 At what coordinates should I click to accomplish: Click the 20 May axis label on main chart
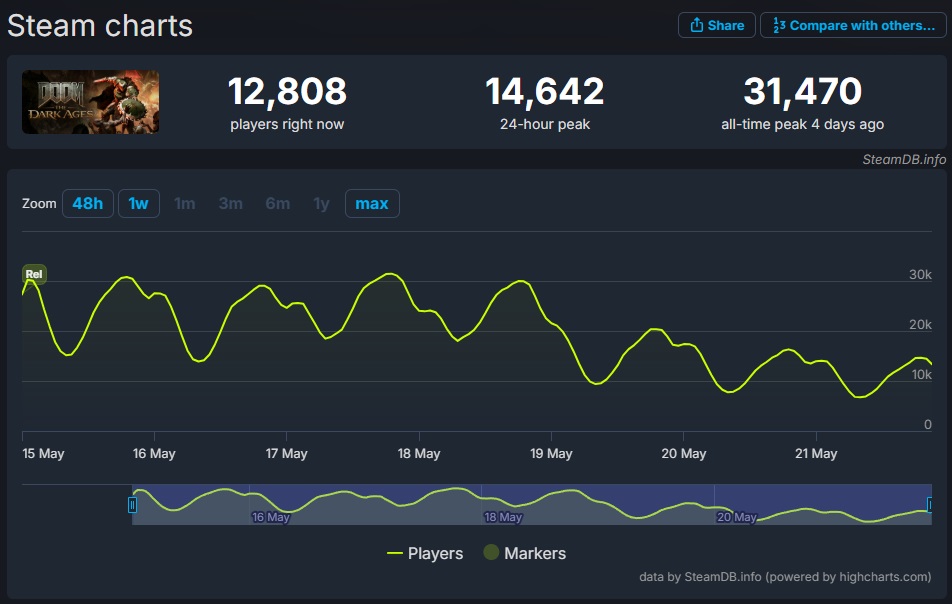[684, 453]
